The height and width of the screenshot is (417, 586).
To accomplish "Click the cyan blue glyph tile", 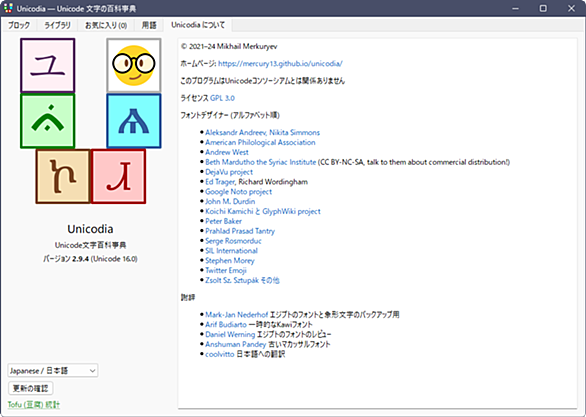I will pos(134,121).
